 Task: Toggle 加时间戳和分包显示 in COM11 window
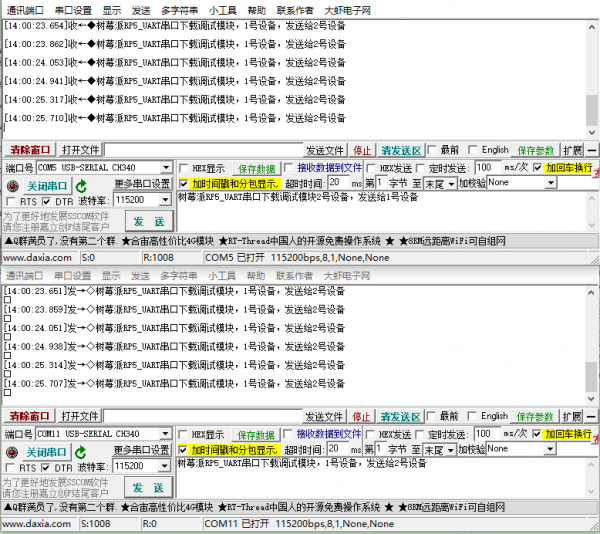[183, 450]
